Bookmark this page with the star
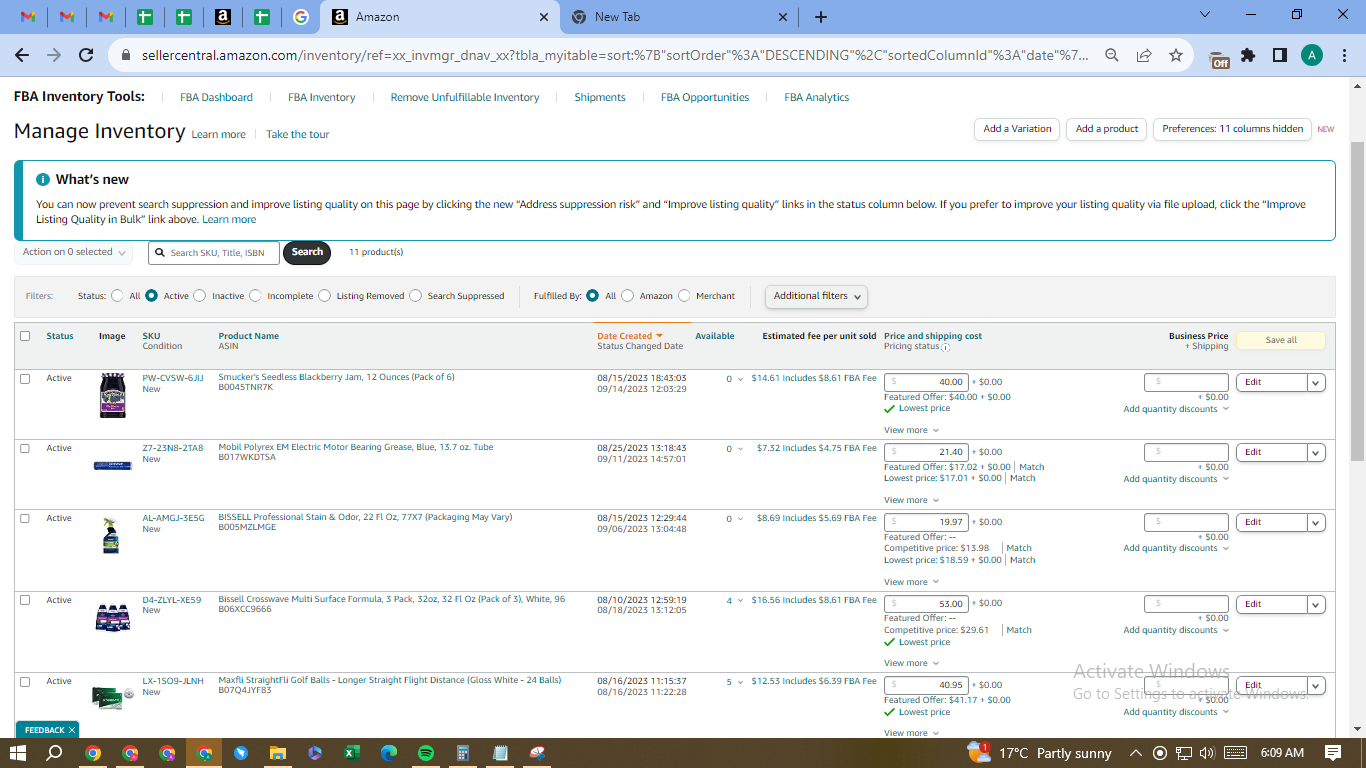This screenshot has width=1366, height=768. coord(1176,55)
